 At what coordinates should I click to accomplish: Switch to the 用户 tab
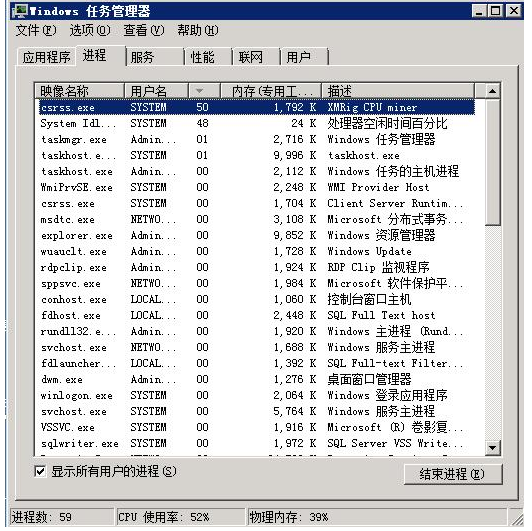coord(304,57)
